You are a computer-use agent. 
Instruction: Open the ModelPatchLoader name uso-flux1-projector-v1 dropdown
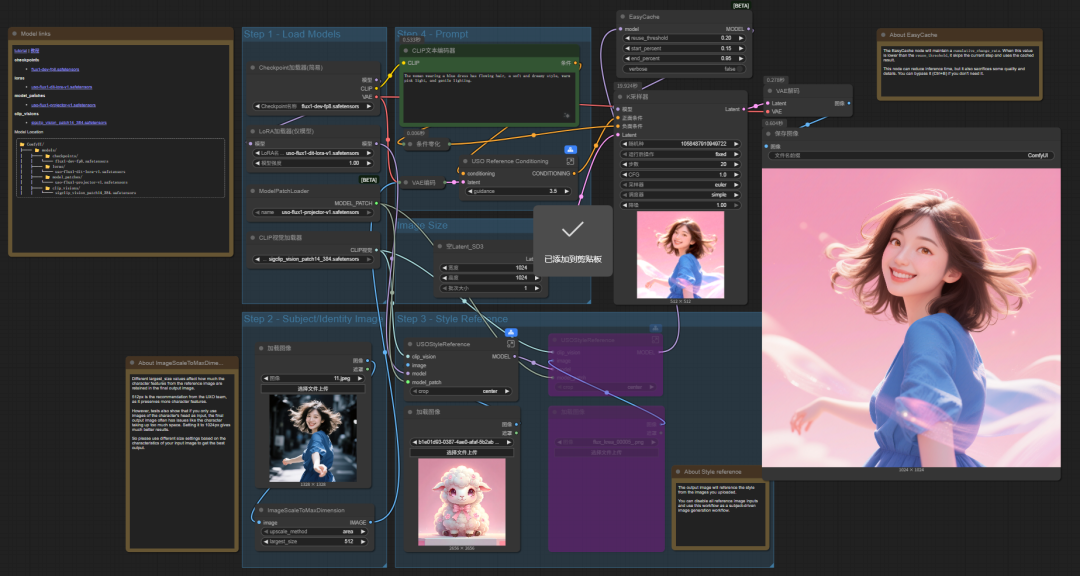pyautogui.click(x=313, y=212)
